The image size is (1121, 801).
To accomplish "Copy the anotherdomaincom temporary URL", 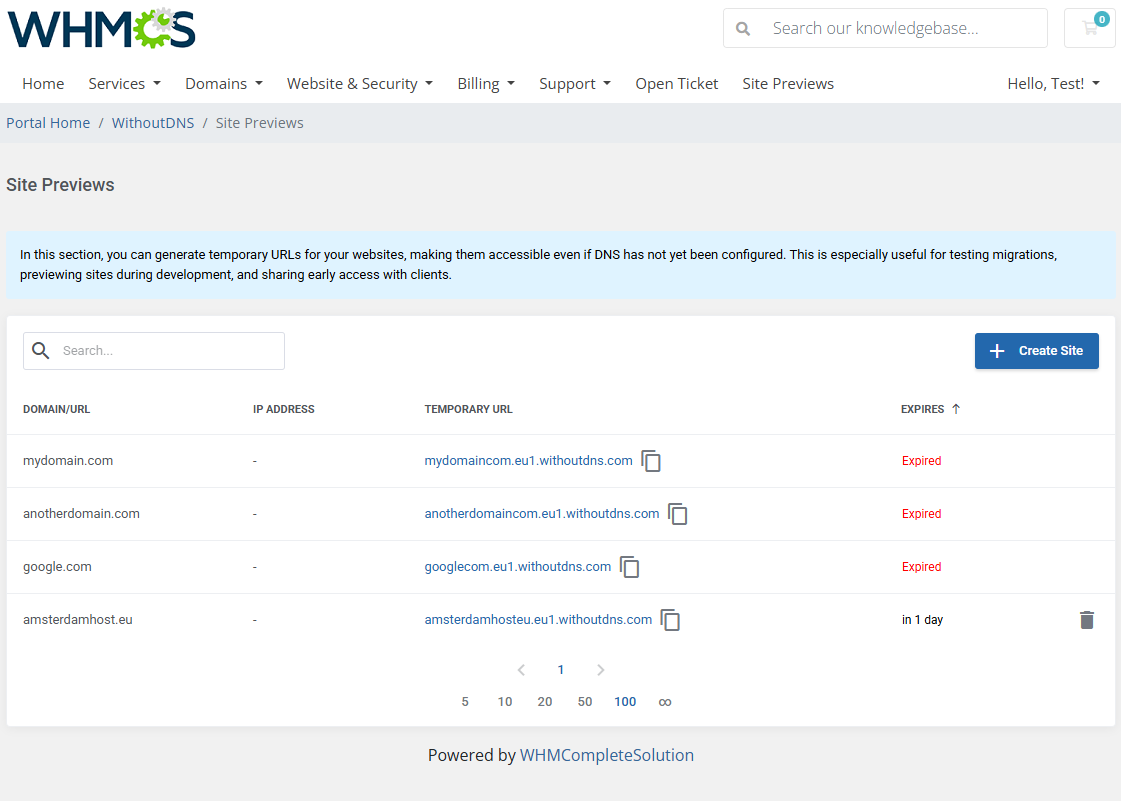I will click(677, 514).
